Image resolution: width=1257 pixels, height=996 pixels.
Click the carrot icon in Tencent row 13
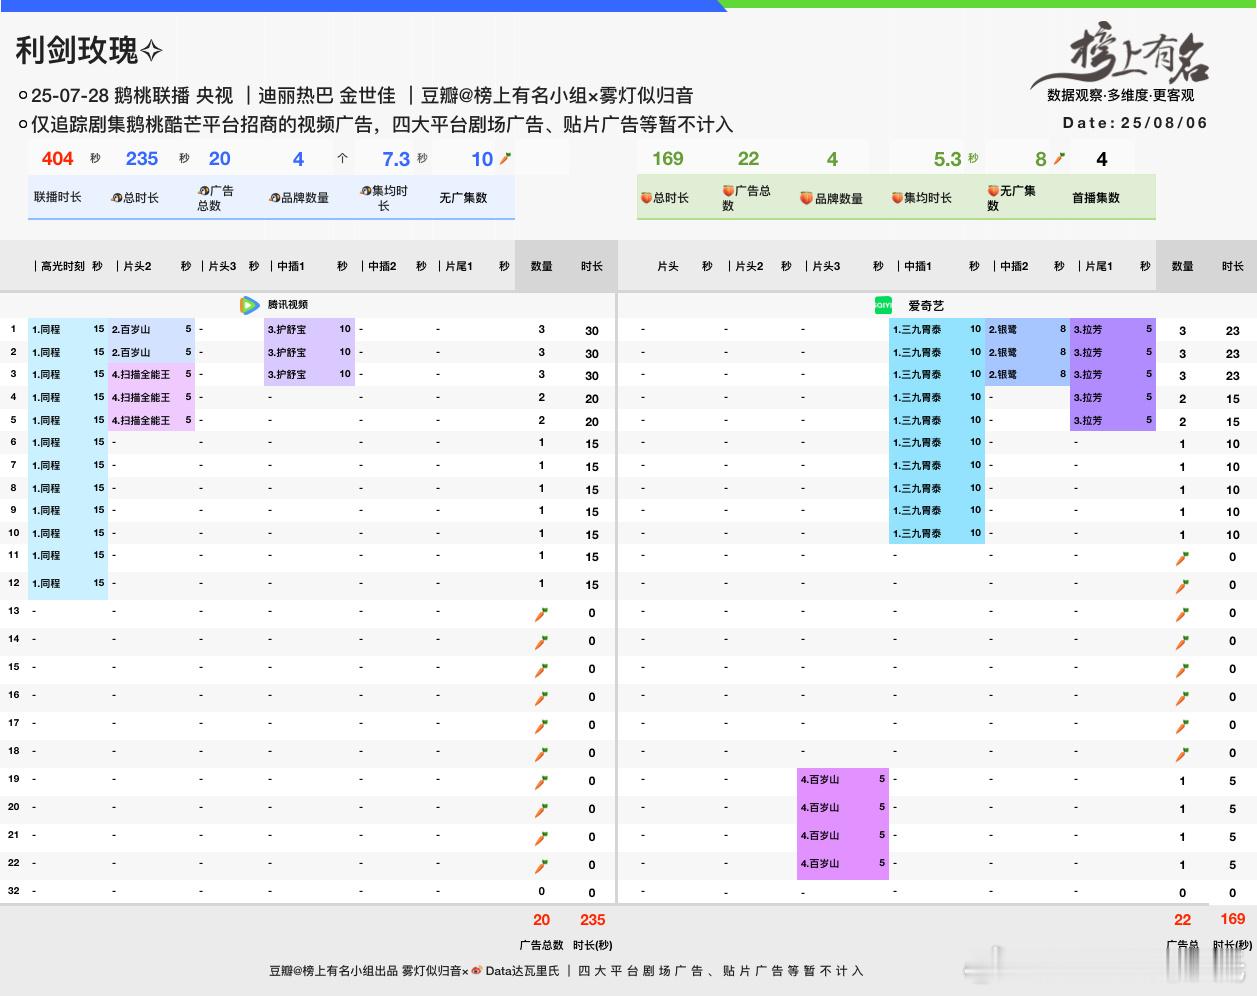(541, 614)
